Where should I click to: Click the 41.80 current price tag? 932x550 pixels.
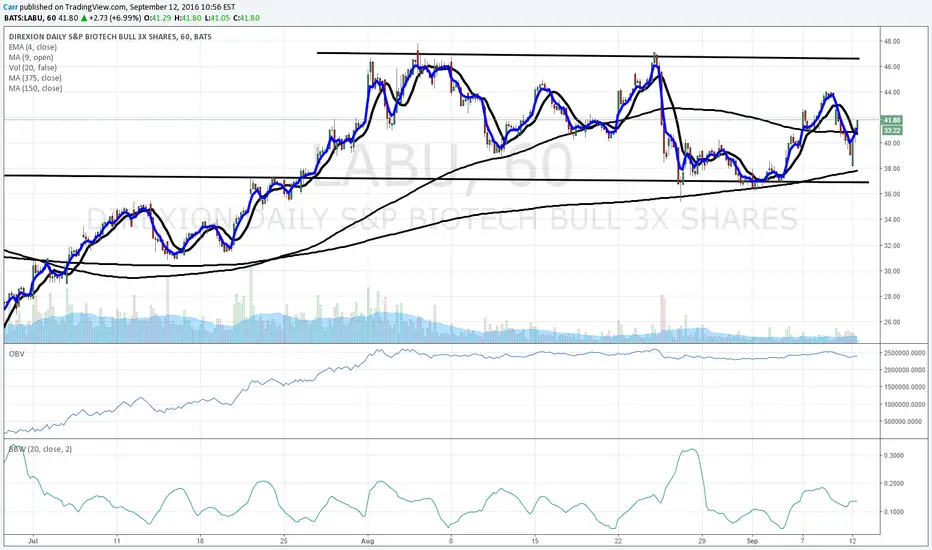coord(892,120)
